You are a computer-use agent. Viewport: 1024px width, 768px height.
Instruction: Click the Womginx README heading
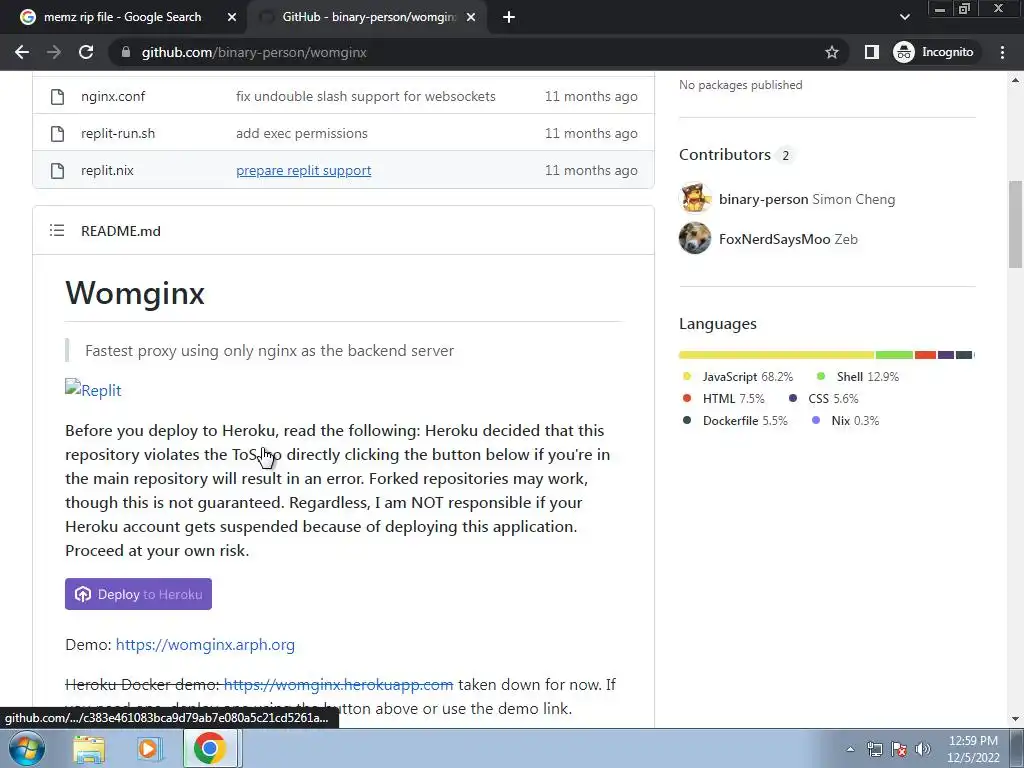click(135, 293)
